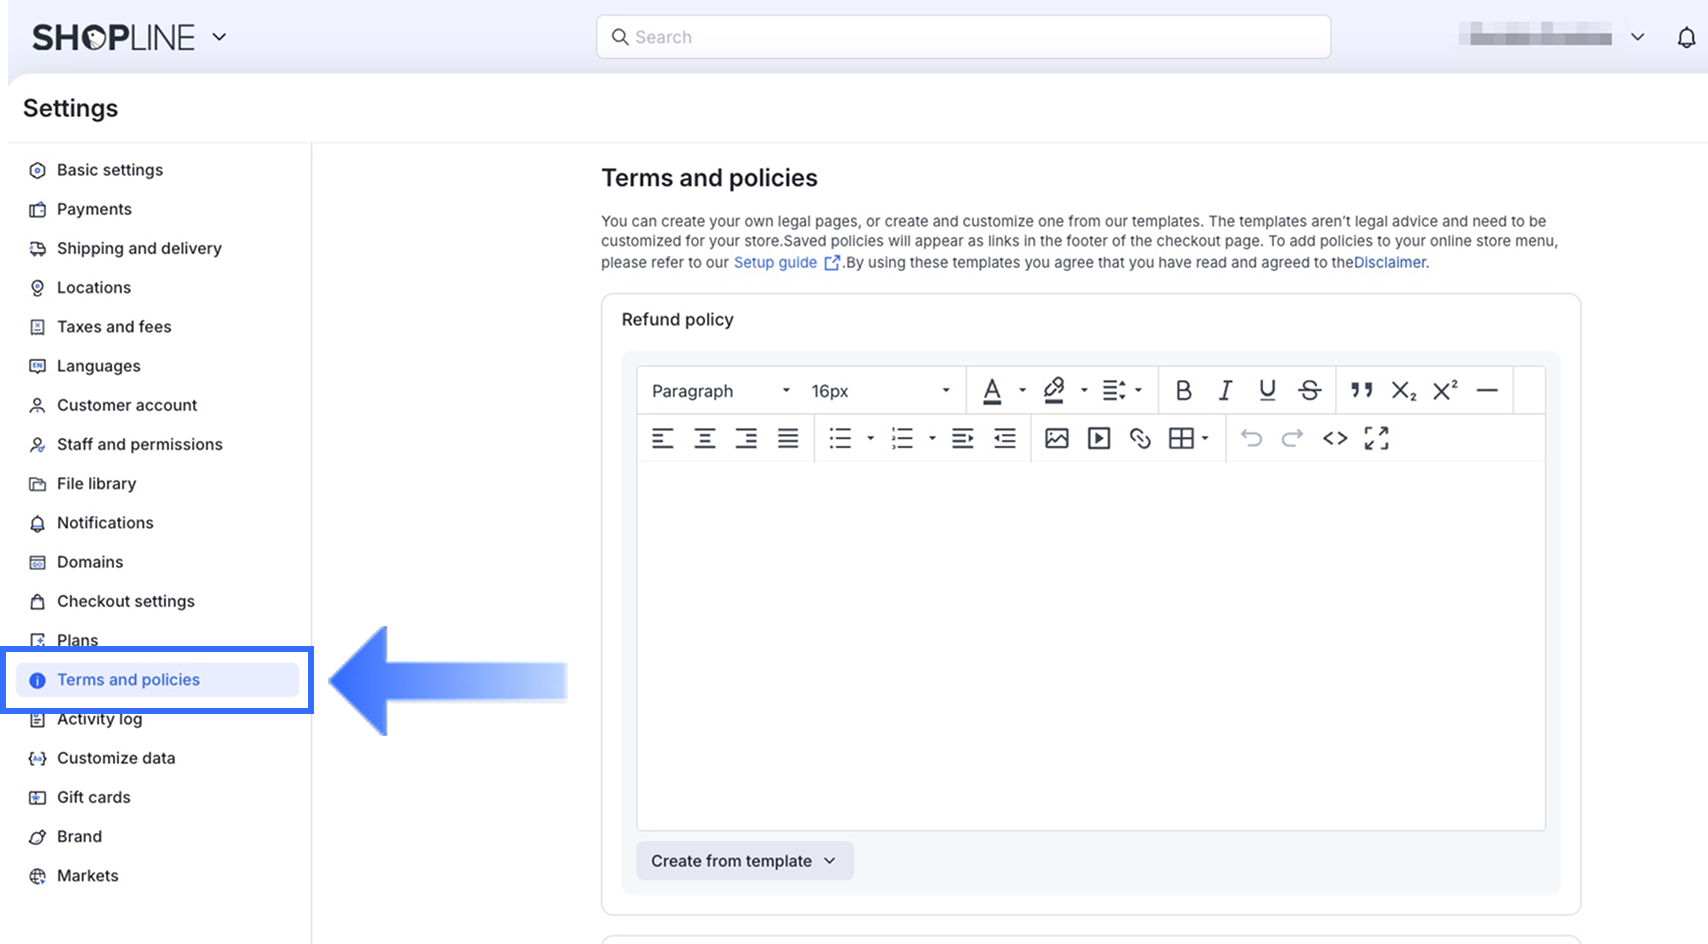
Task: Open the Setup guide link
Action: click(776, 262)
